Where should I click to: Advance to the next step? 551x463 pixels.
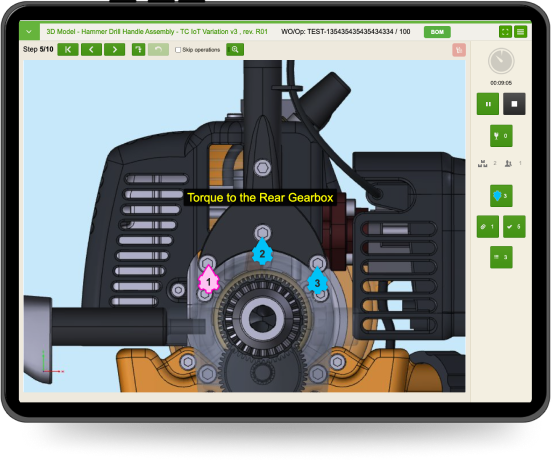pyautogui.click(x=115, y=50)
